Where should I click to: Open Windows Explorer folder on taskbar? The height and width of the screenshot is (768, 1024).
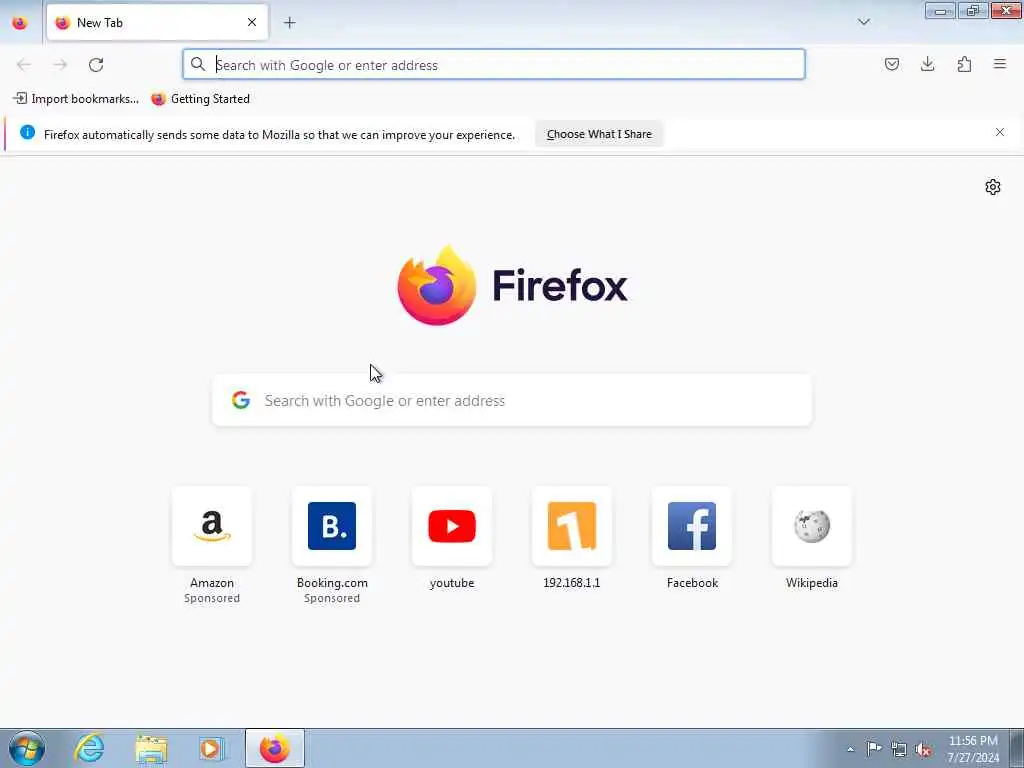click(152, 748)
